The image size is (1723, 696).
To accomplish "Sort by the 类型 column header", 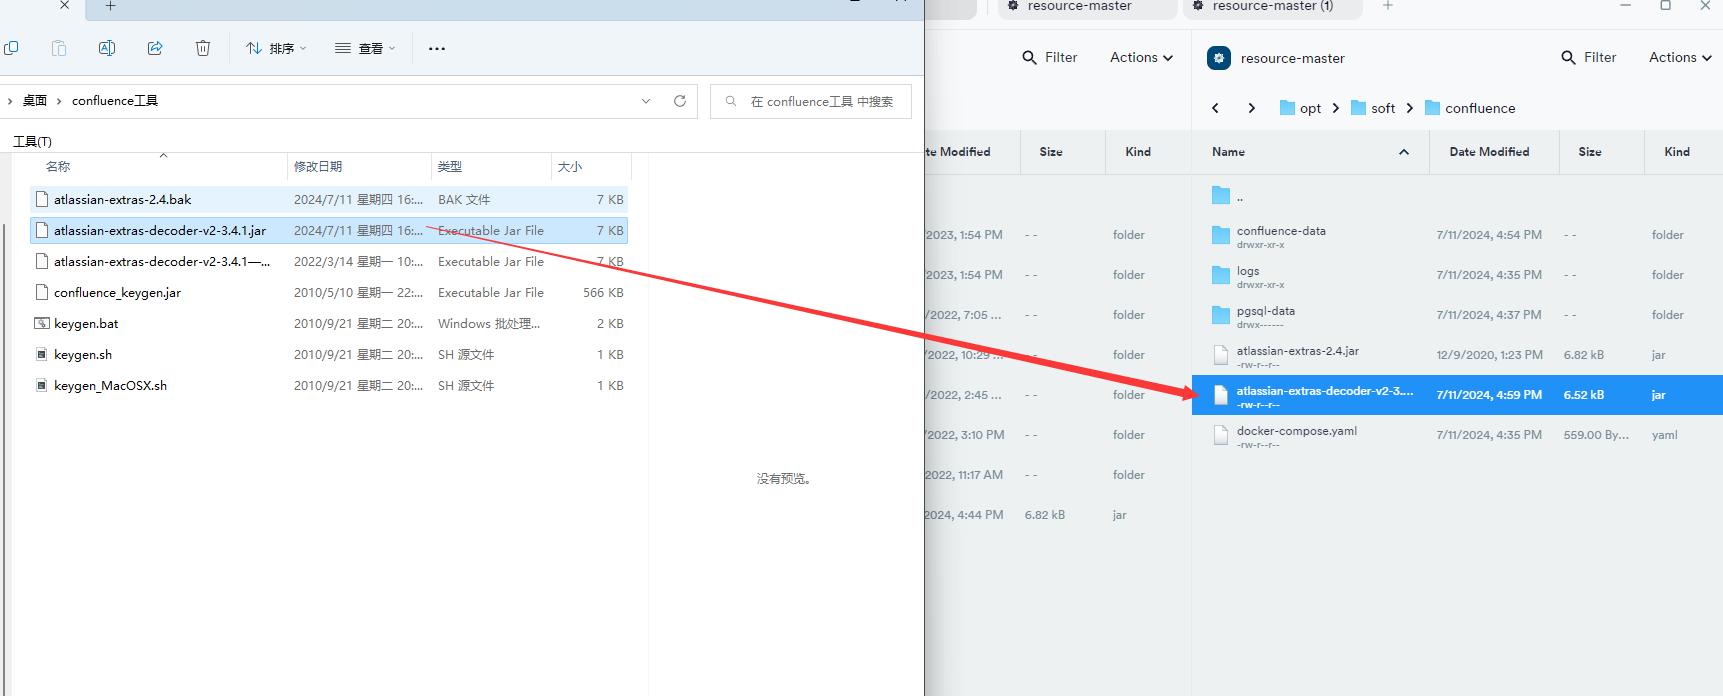I will coord(450,167).
